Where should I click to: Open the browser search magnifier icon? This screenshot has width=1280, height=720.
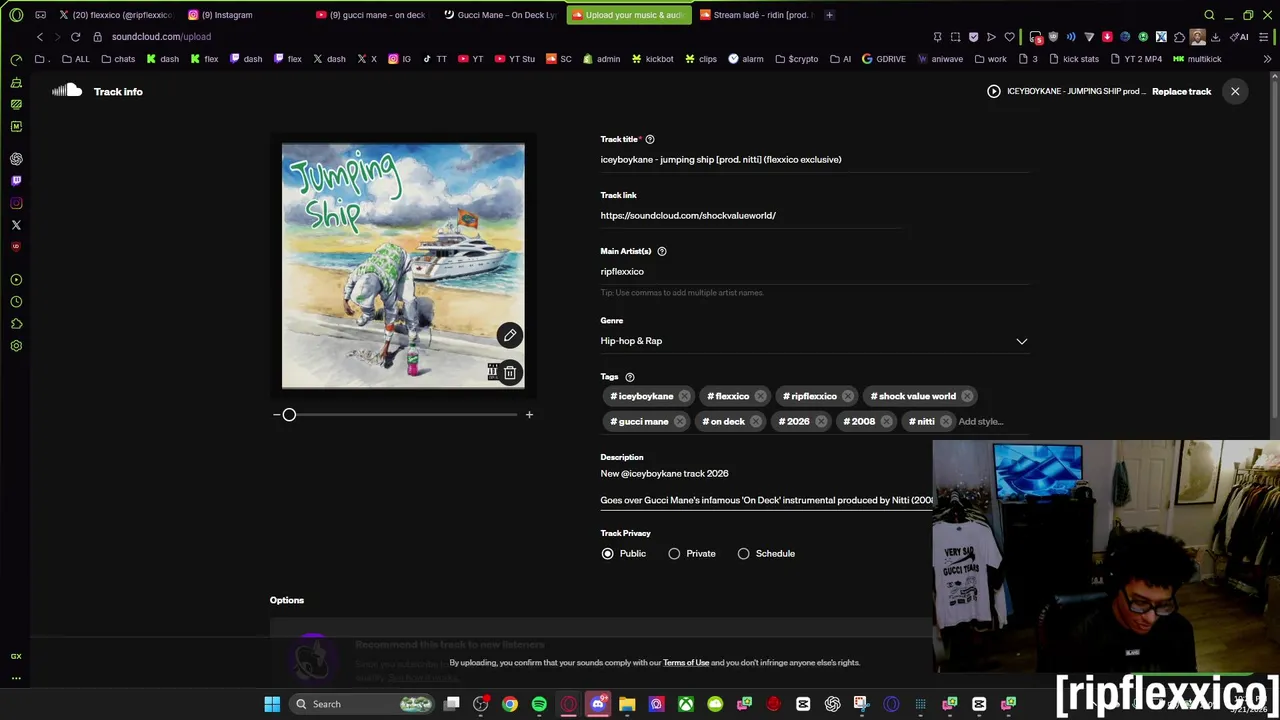pyautogui.click(x=1209, y=15)
